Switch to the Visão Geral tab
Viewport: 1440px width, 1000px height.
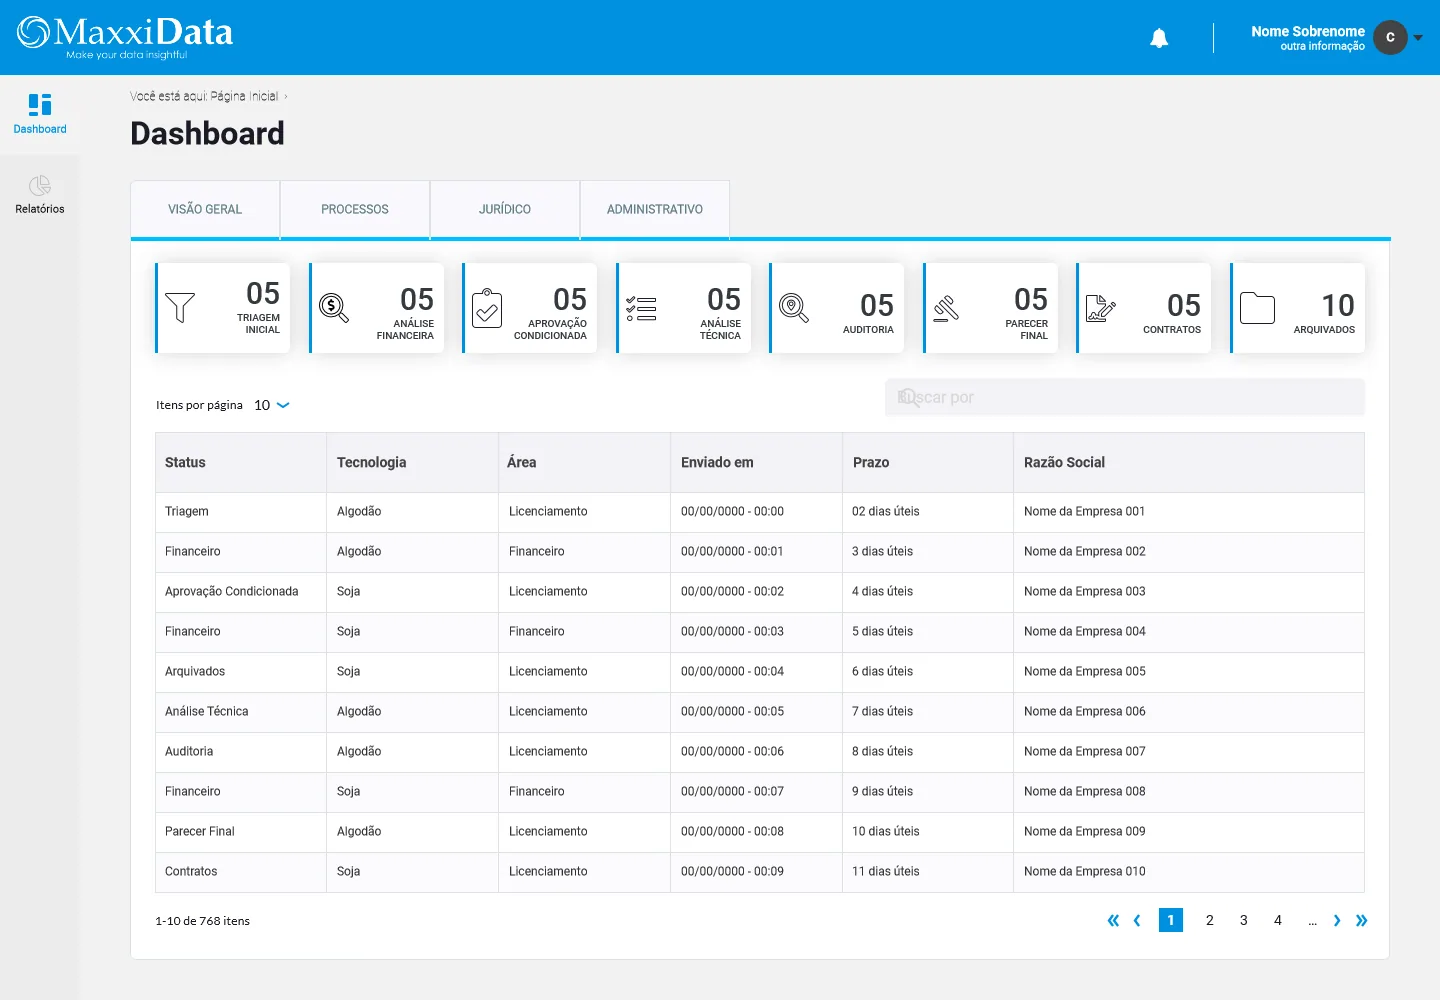coord(205,209)
